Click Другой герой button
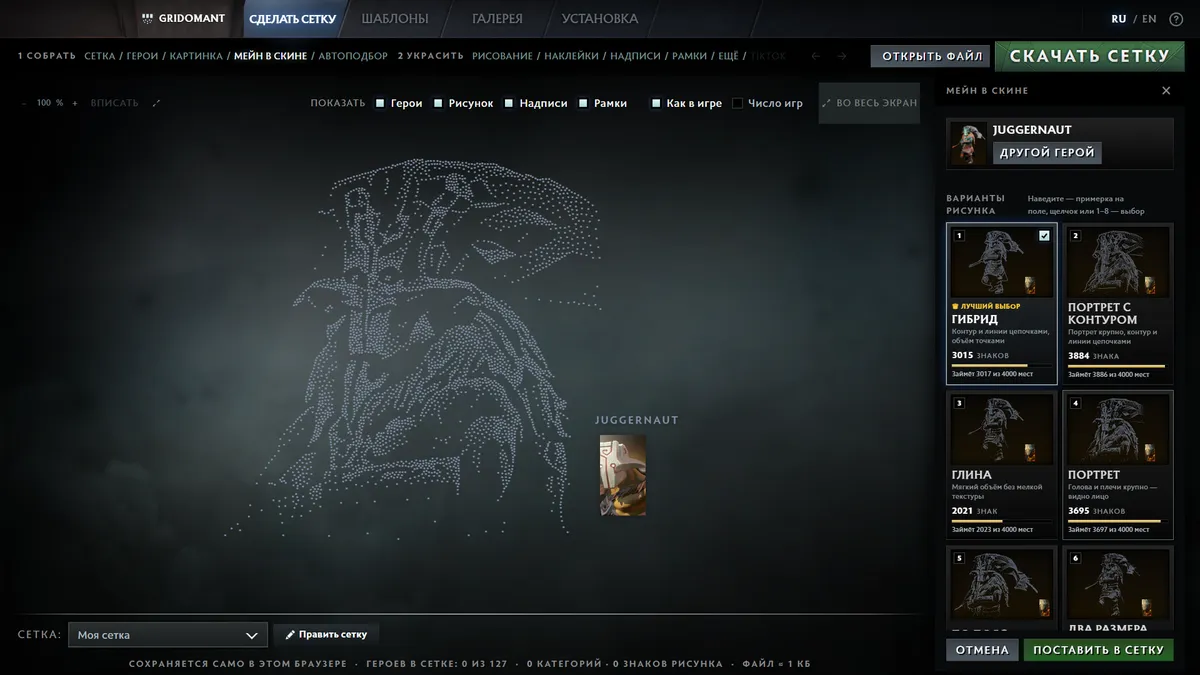This screenshot has height=675, width=1200. point(1047,153)
